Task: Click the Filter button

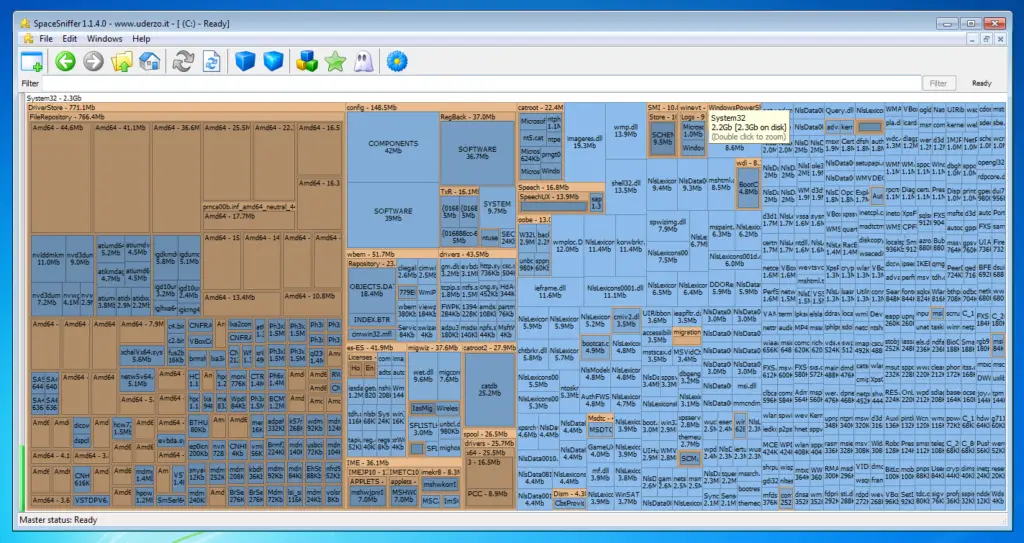Action: pos(938,83)
